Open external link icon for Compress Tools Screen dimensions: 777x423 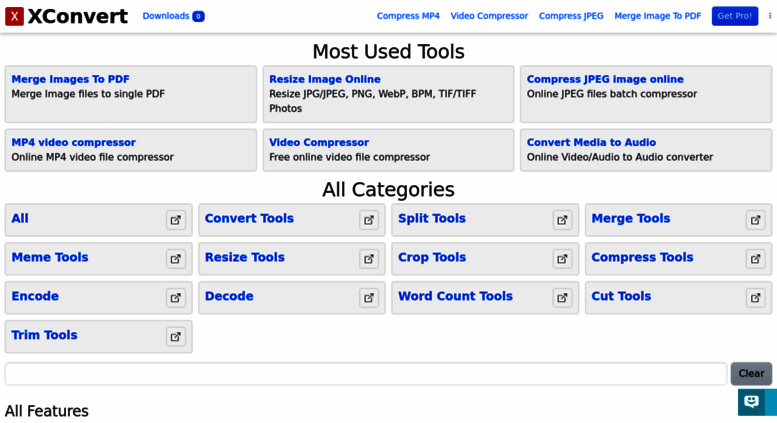click(756, 259)
